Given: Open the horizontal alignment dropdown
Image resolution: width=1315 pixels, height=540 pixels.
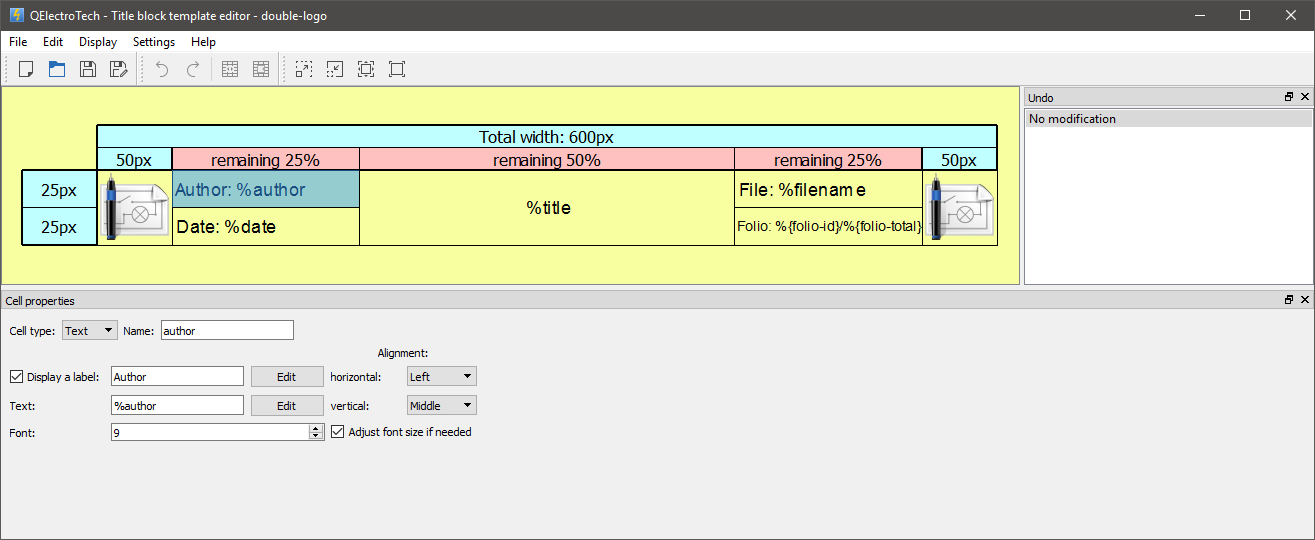Looking at the screenshot, I should 442,377.
